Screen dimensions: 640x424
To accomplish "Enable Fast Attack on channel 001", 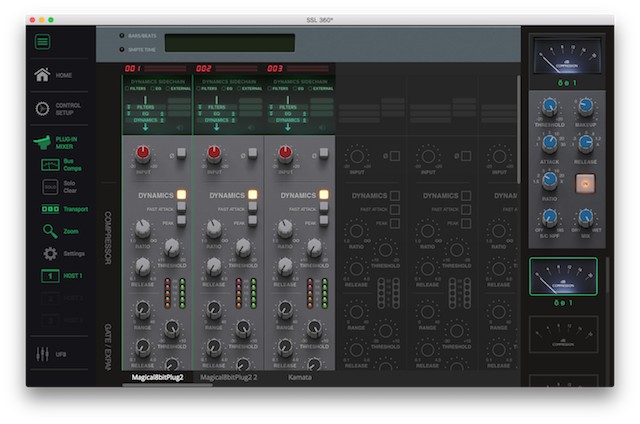I will click(x=181, y=207).
